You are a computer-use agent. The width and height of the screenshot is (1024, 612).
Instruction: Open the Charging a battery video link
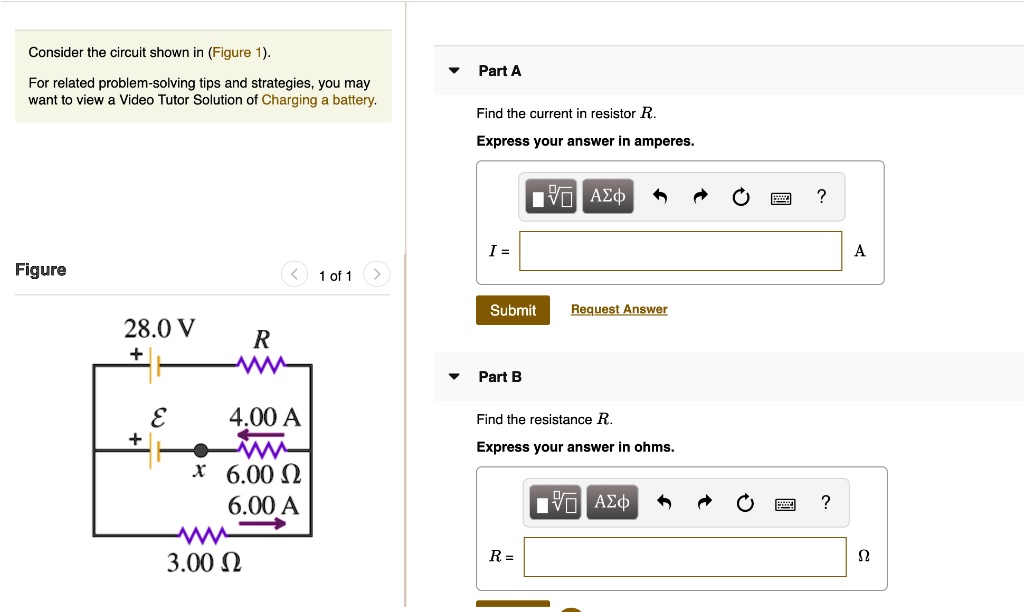point(316,100)
